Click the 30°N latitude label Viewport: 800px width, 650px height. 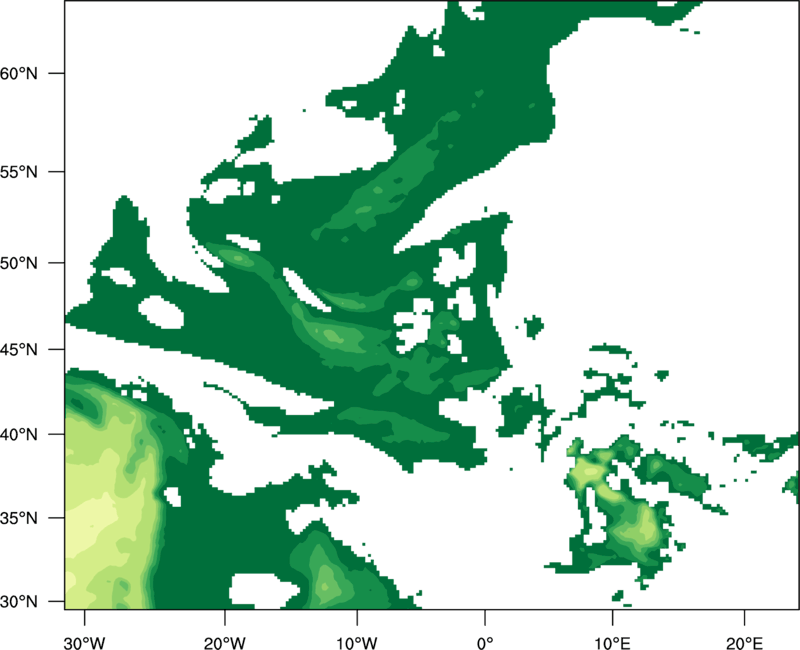point(19,602)
